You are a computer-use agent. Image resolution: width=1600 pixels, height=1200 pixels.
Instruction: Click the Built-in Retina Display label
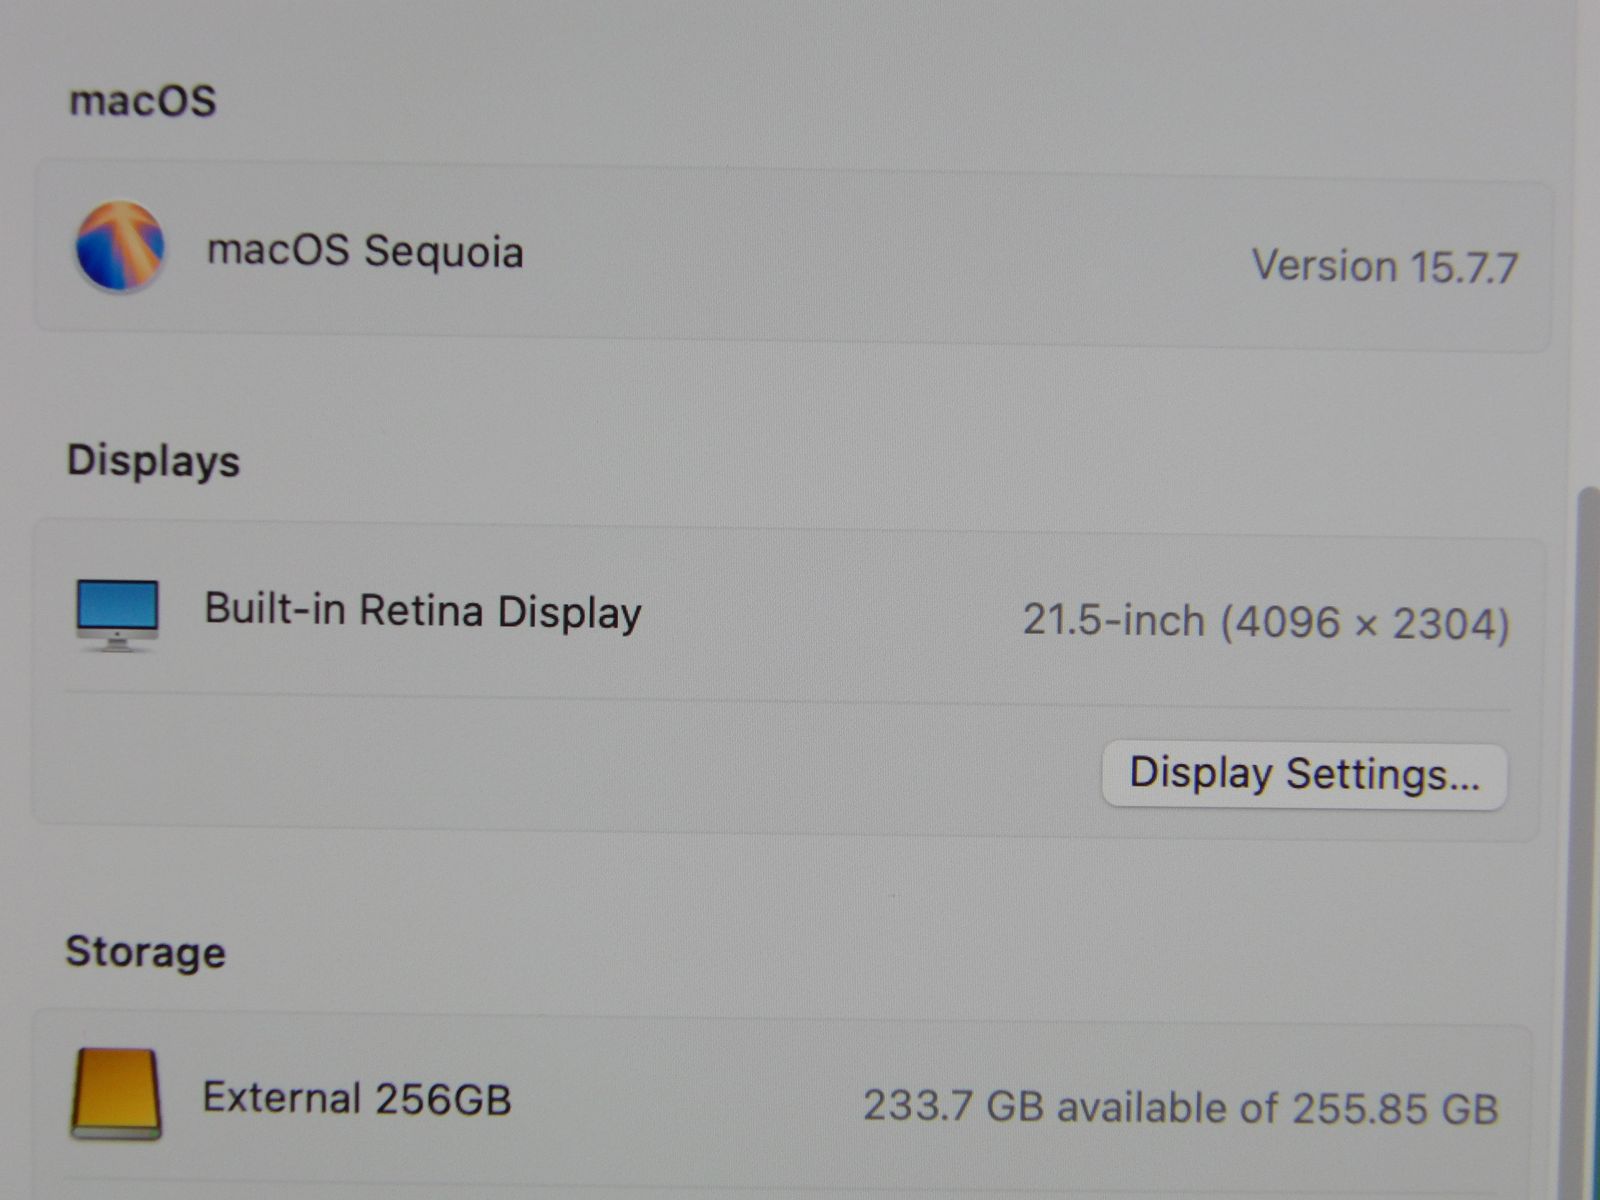[x=422, y=611]
